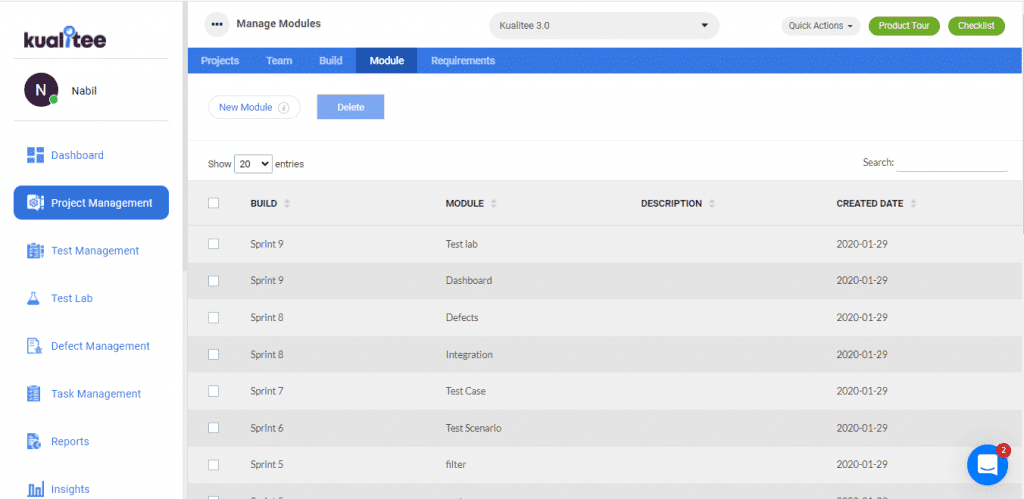Viewport: 1024px width, 499px height.
Task: Go to Test Lab in the sidebar
Action: coord(72,298)
